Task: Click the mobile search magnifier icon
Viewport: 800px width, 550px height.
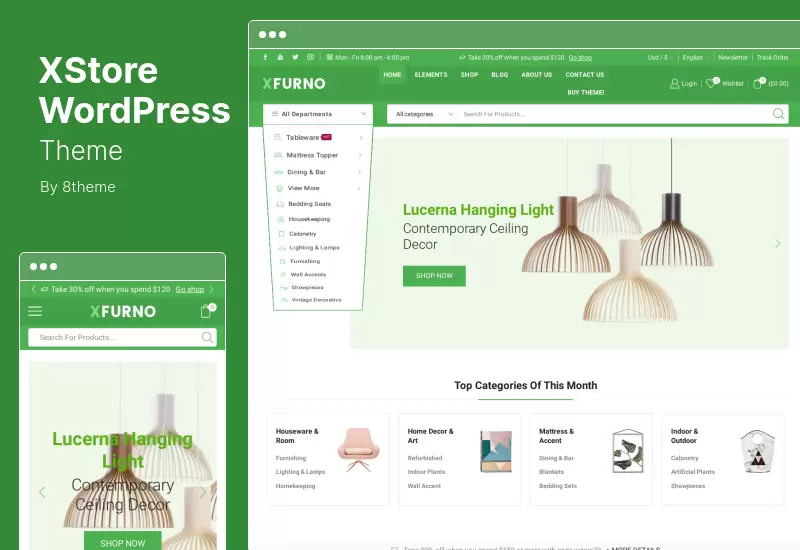Action: [x=207, y=337]
